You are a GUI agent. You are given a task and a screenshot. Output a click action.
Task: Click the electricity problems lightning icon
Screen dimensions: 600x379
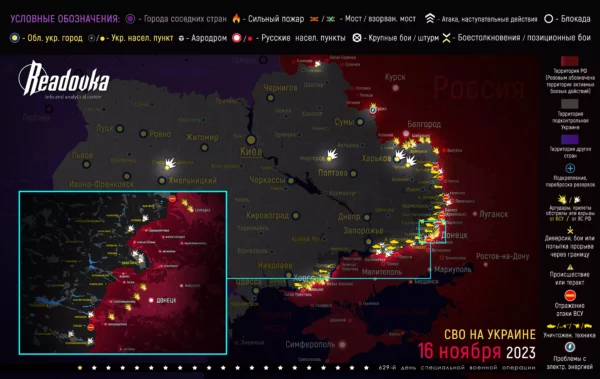click(x=570, y=347)
